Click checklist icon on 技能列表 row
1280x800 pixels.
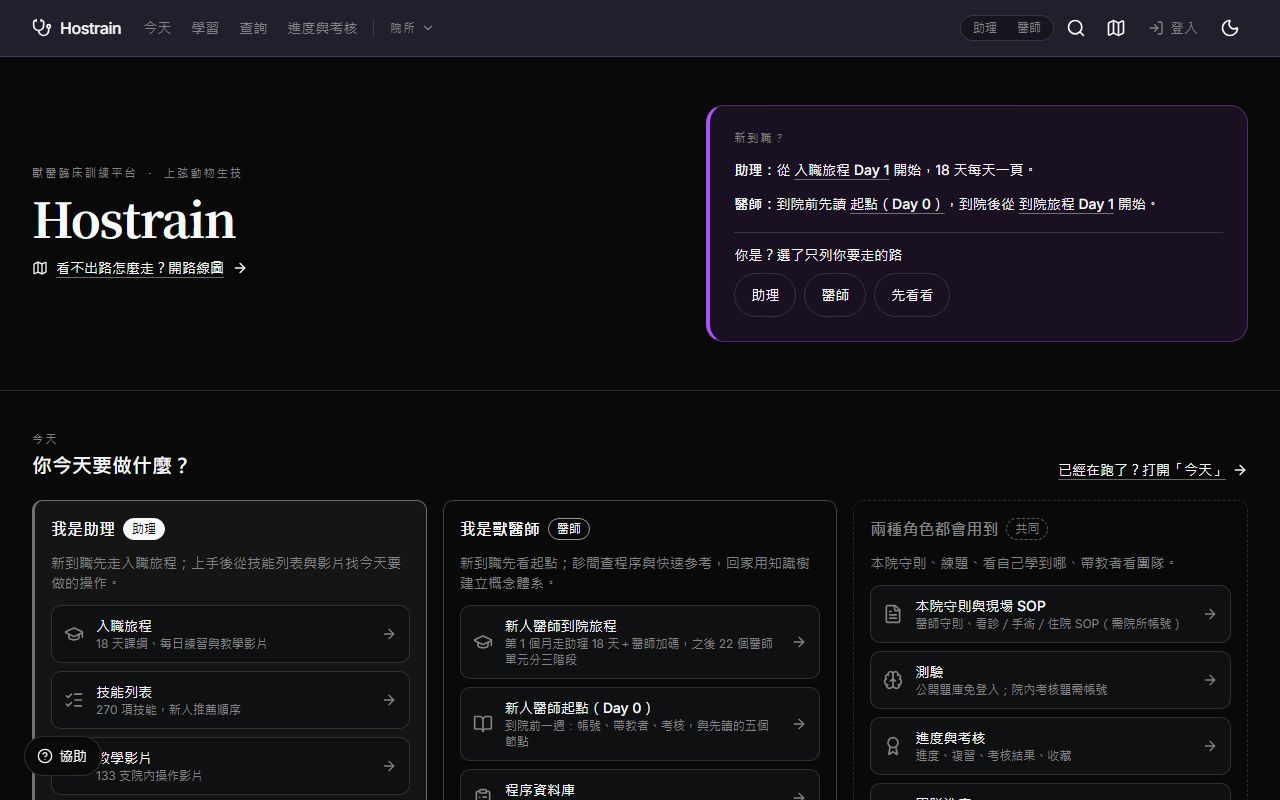point(74,700)
